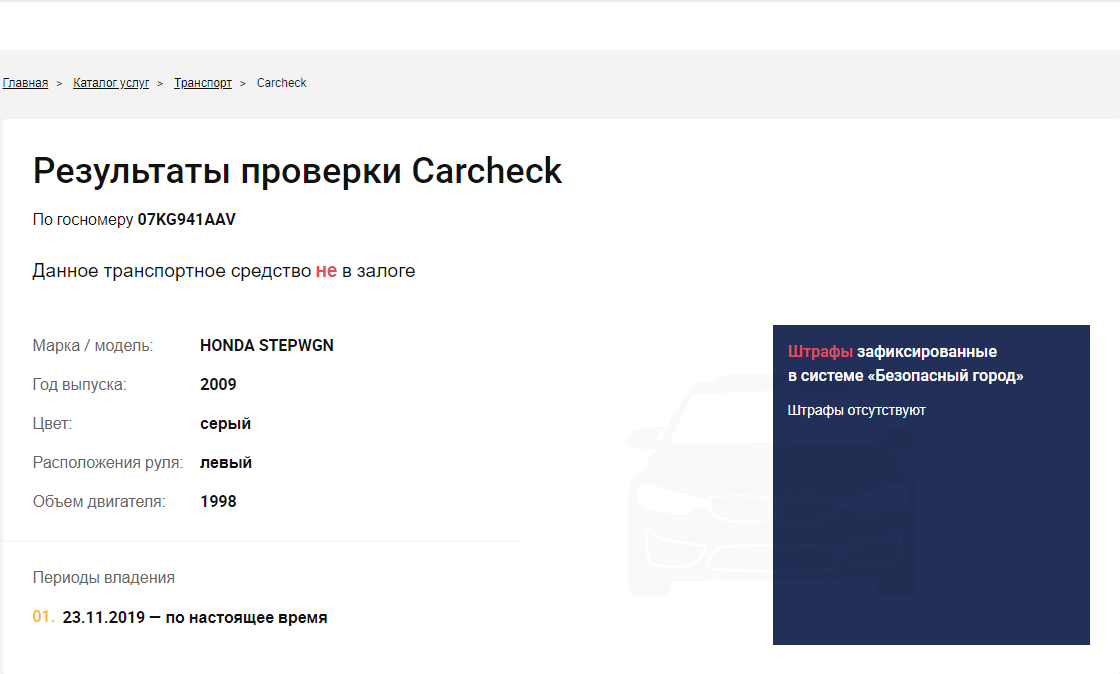Click the Штрафы отсутствуют message
The image size is (1120, 674).
[856, 411]
